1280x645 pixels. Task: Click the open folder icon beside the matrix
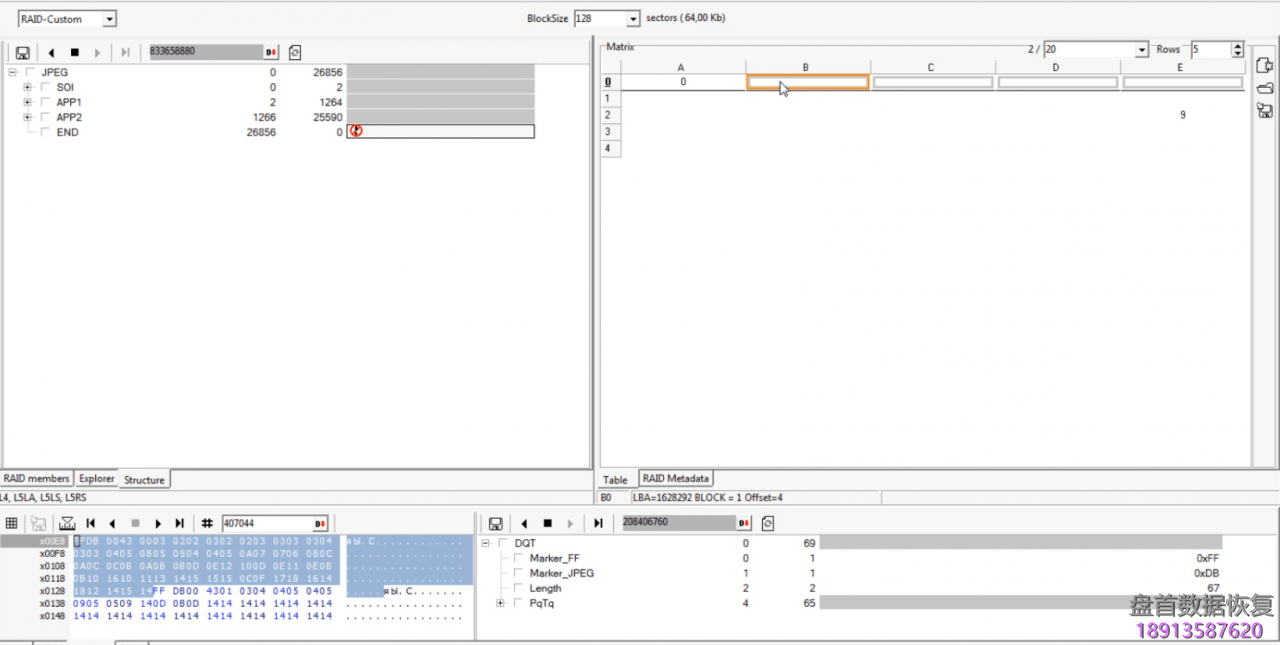click(x=1264, y=88)
